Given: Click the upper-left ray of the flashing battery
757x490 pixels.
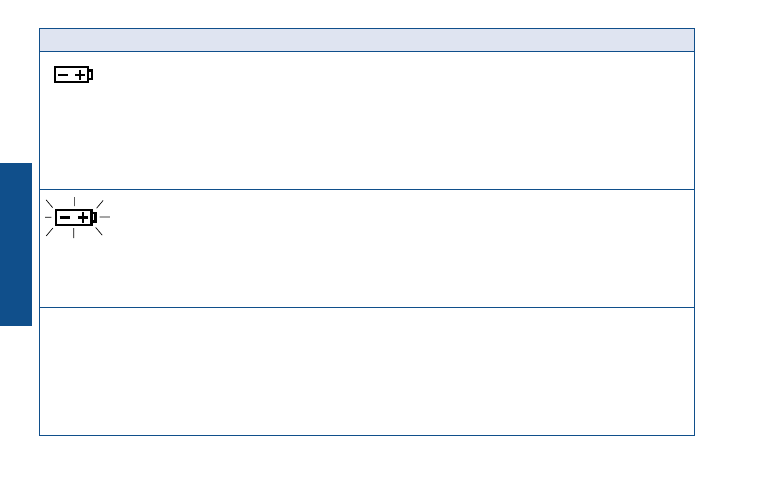Looking at the screenshot, I should click(x=49, y=203).
